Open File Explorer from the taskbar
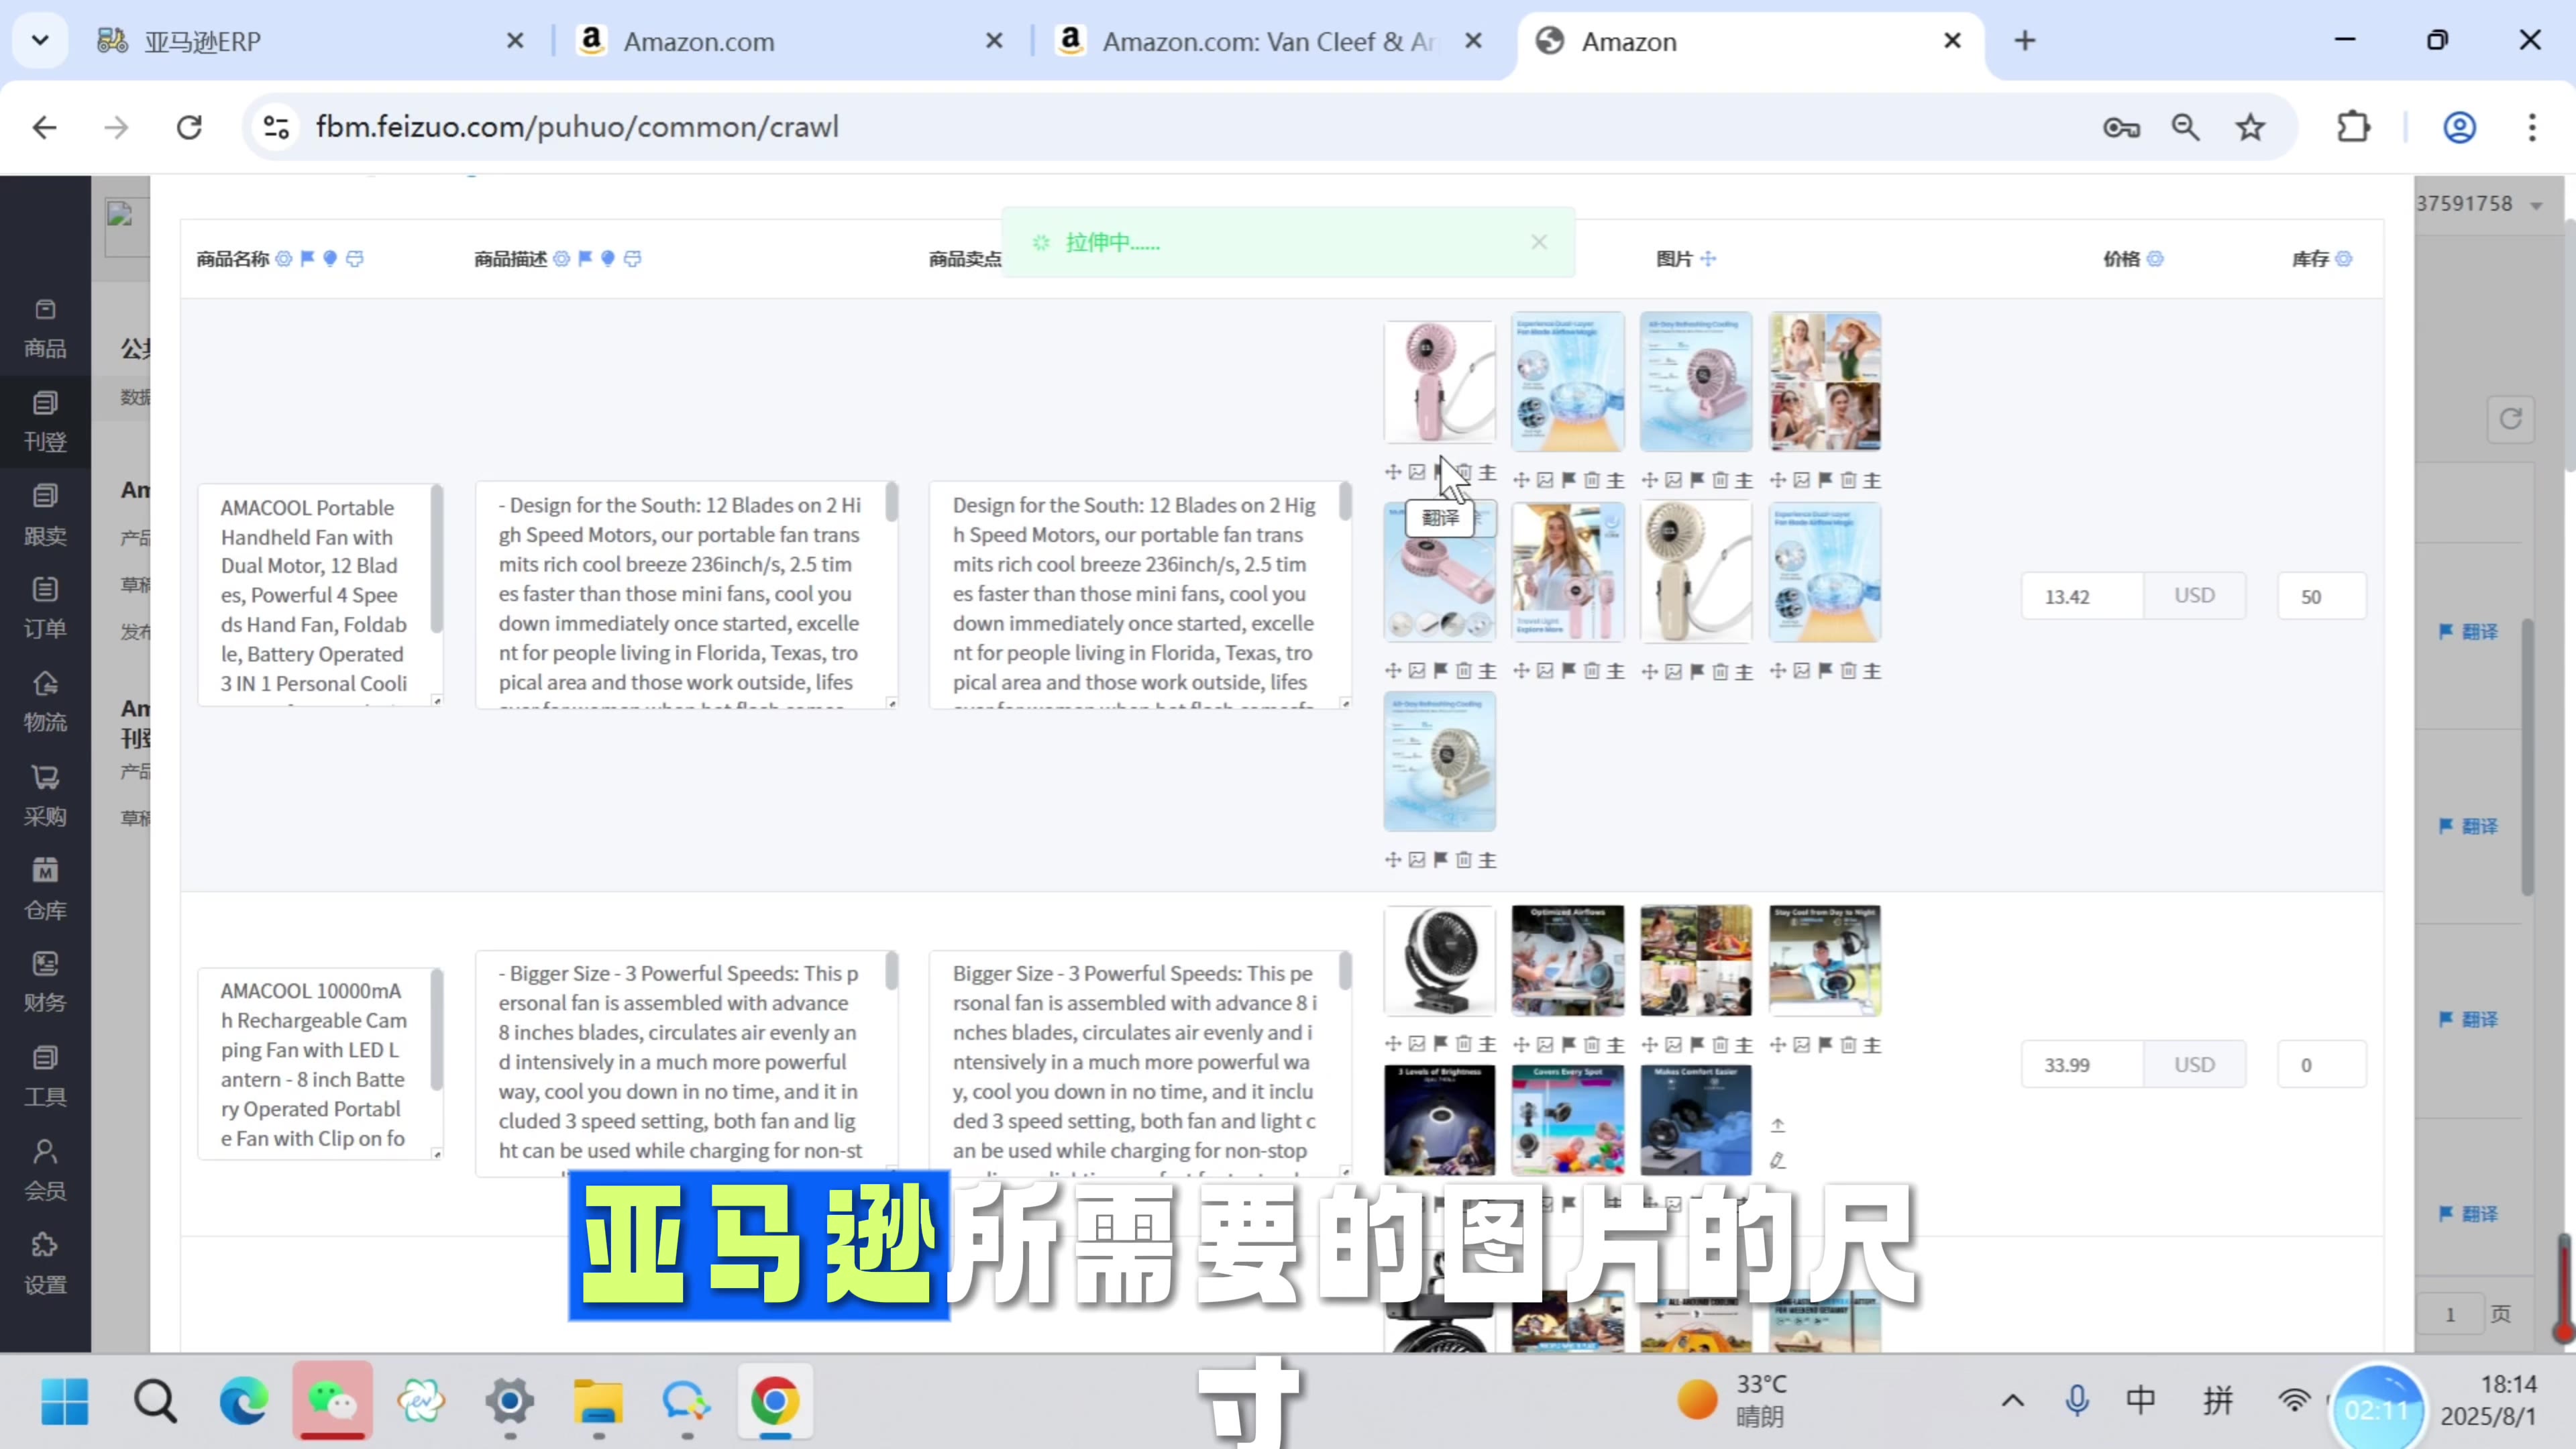Screen dimensions: 2576x1449 [599, 1401]
